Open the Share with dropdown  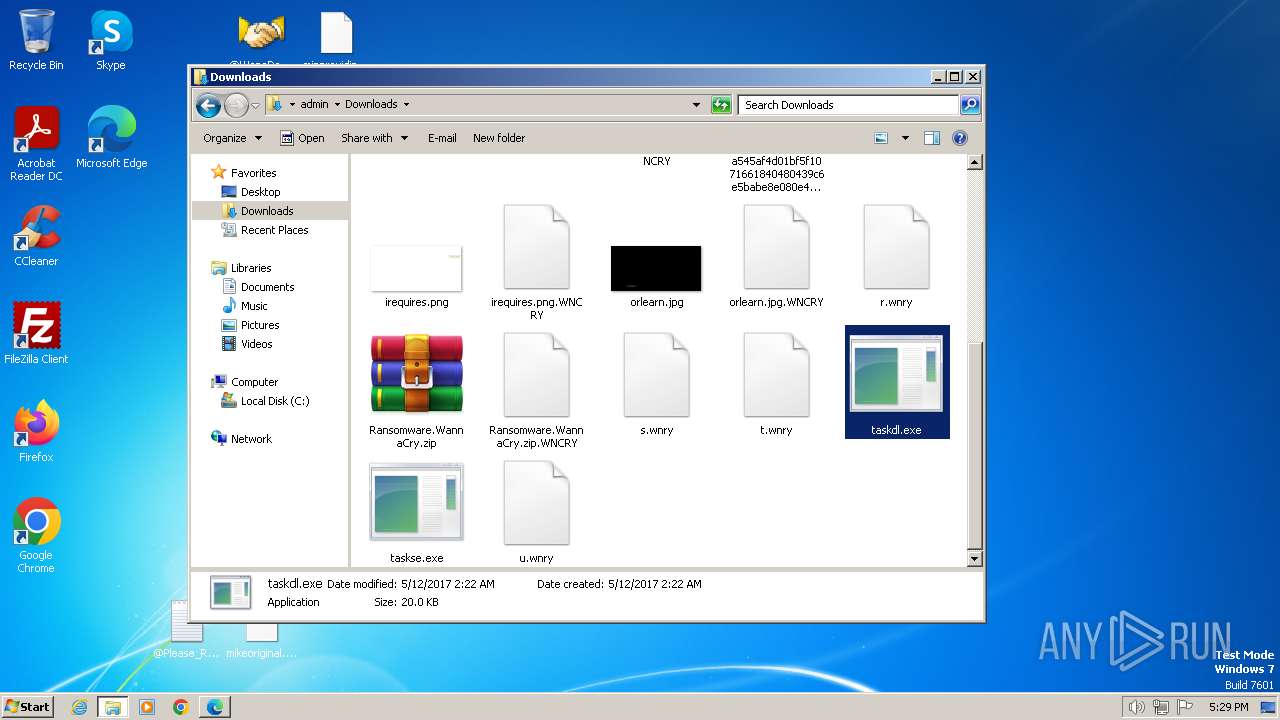(374, 138)
